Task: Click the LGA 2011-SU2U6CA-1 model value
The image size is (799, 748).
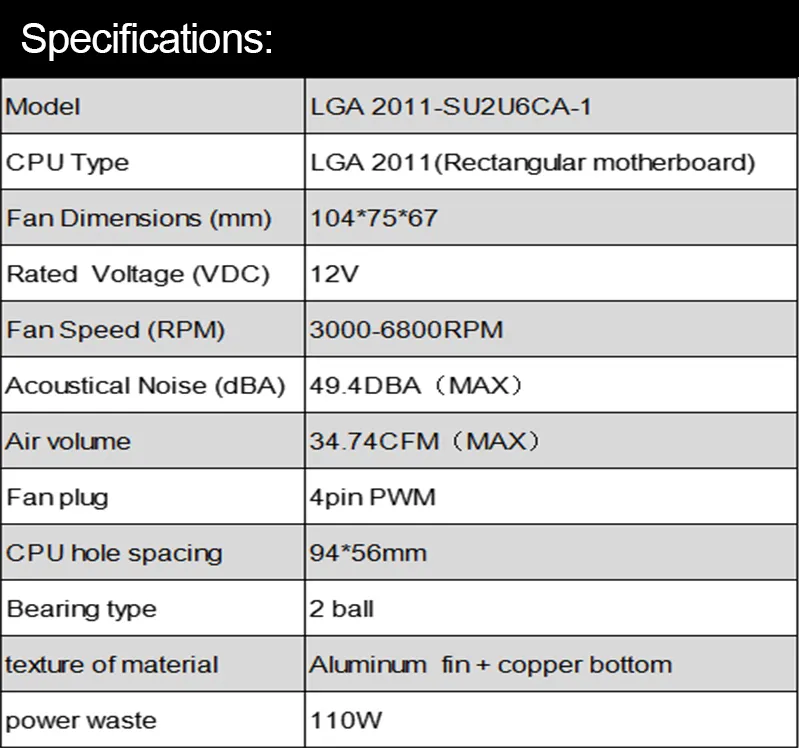Action: [451, 107]
